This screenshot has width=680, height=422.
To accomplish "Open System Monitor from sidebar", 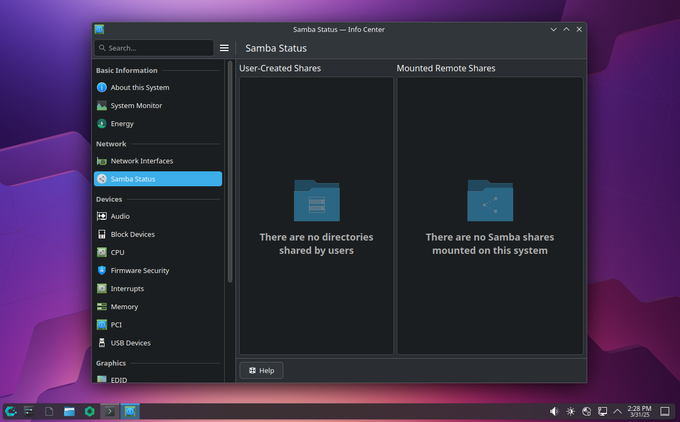I will pyautogui.click(x=158, y=106).
